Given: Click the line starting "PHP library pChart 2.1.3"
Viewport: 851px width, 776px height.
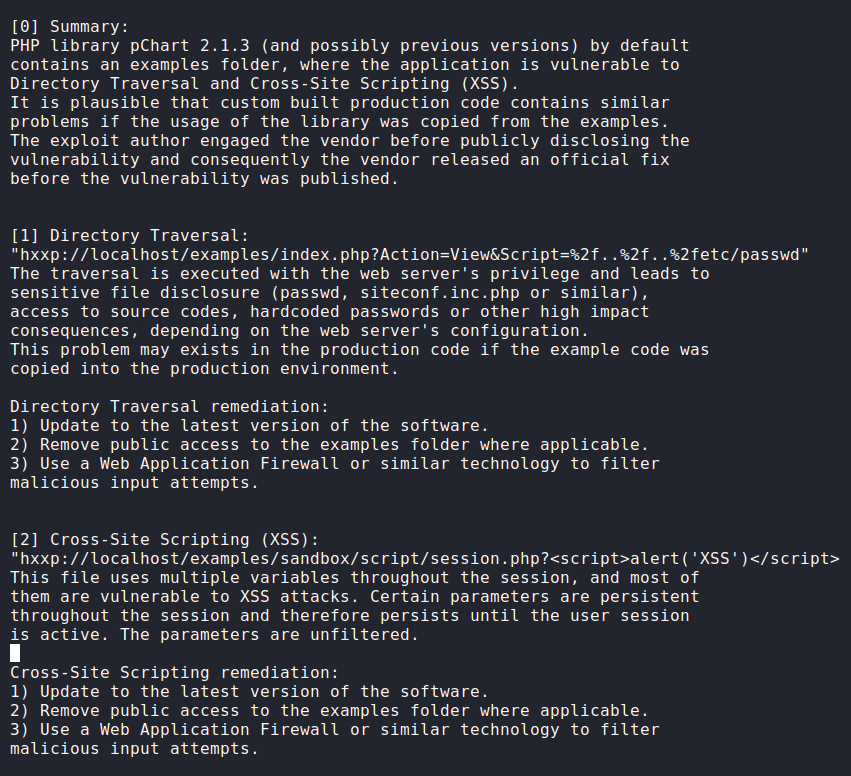Looking at the screenshot, I should click(x=349, y=45).
